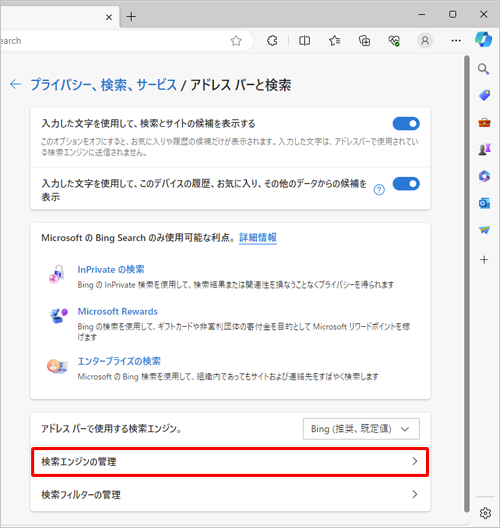
Task: Click the page vertical scrollbar
Action: click(467, 283)
